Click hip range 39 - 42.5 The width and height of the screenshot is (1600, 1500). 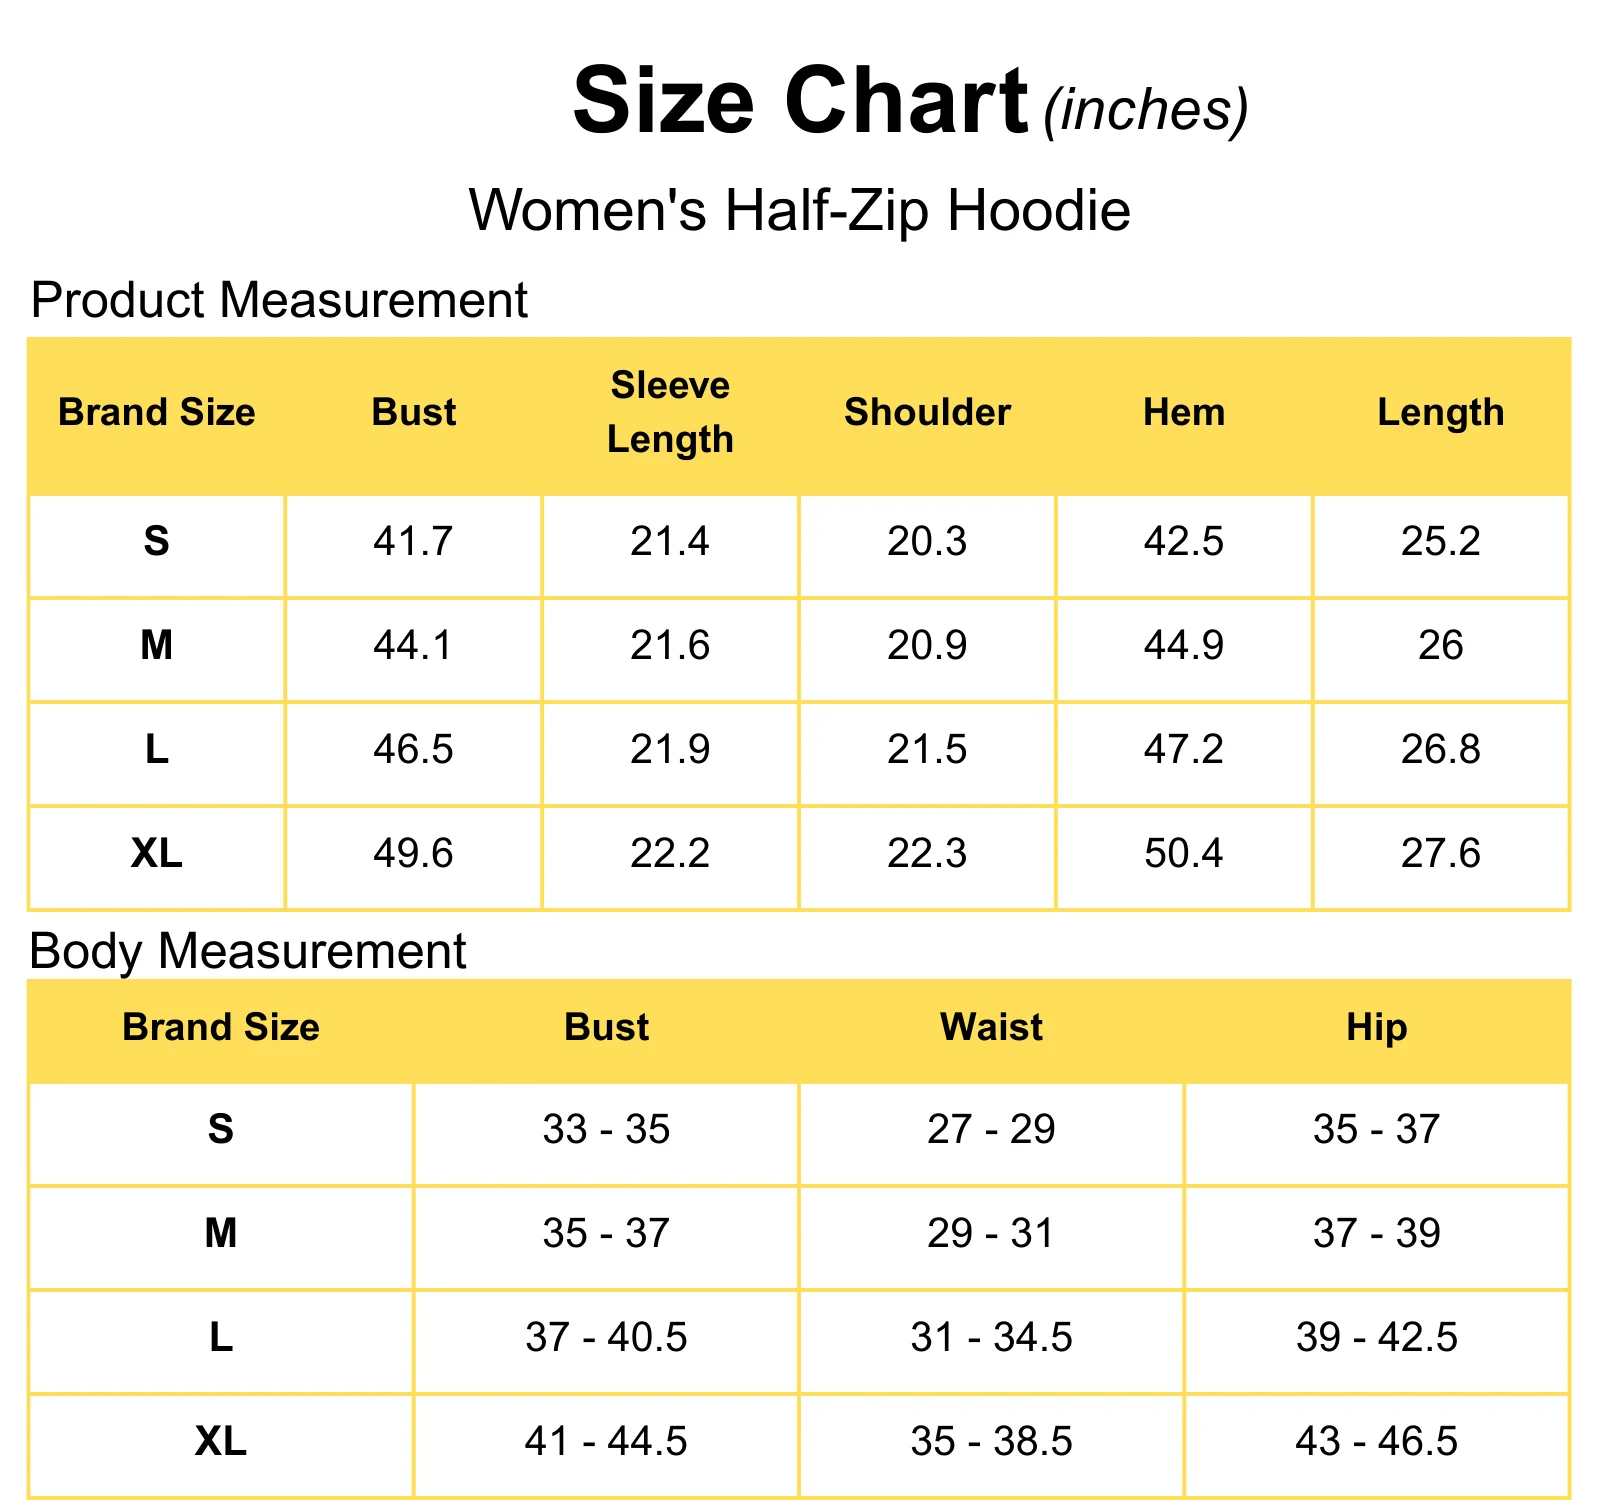click(x=1377, y=1338)
